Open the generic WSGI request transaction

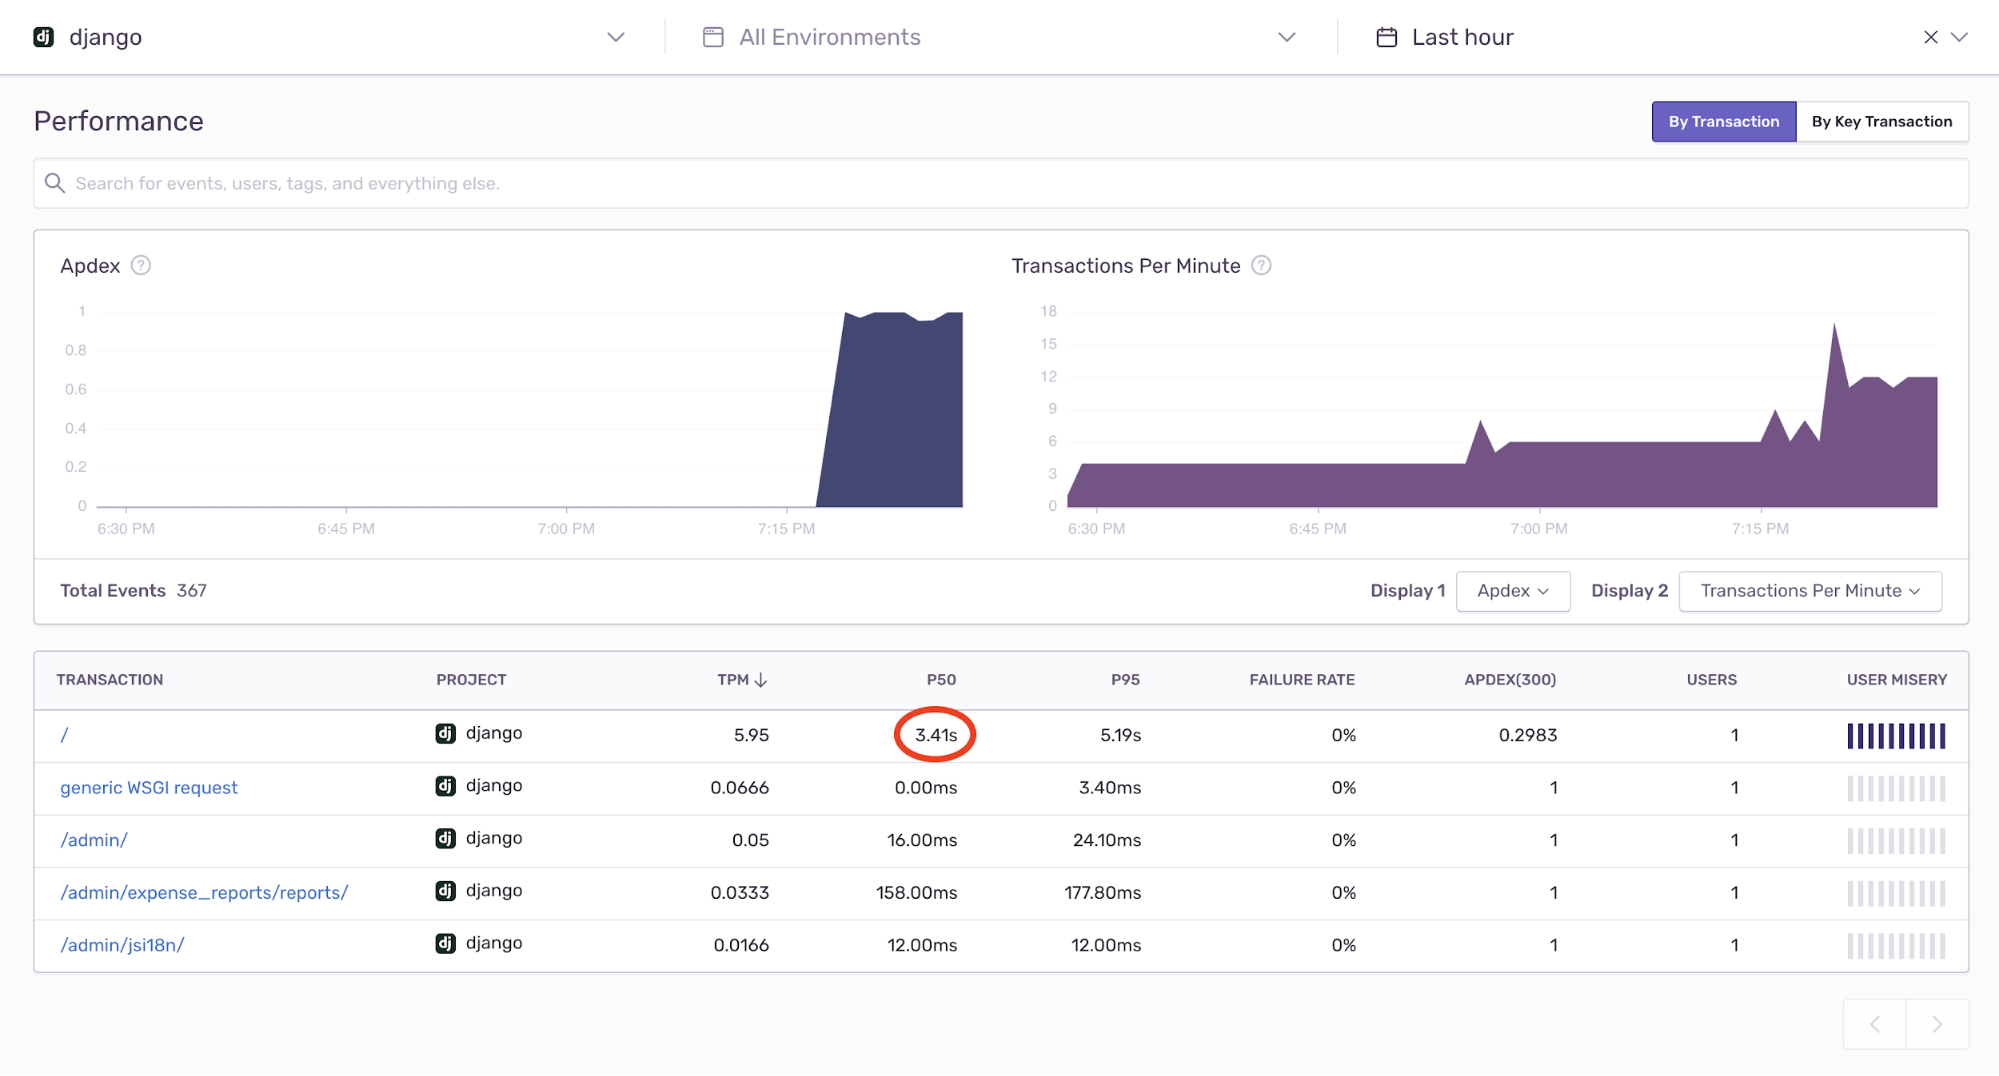[149, 788]
